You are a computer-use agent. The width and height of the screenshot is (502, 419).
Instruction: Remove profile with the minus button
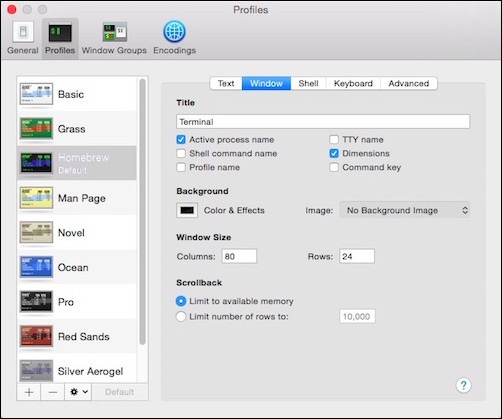click(53, 392)
